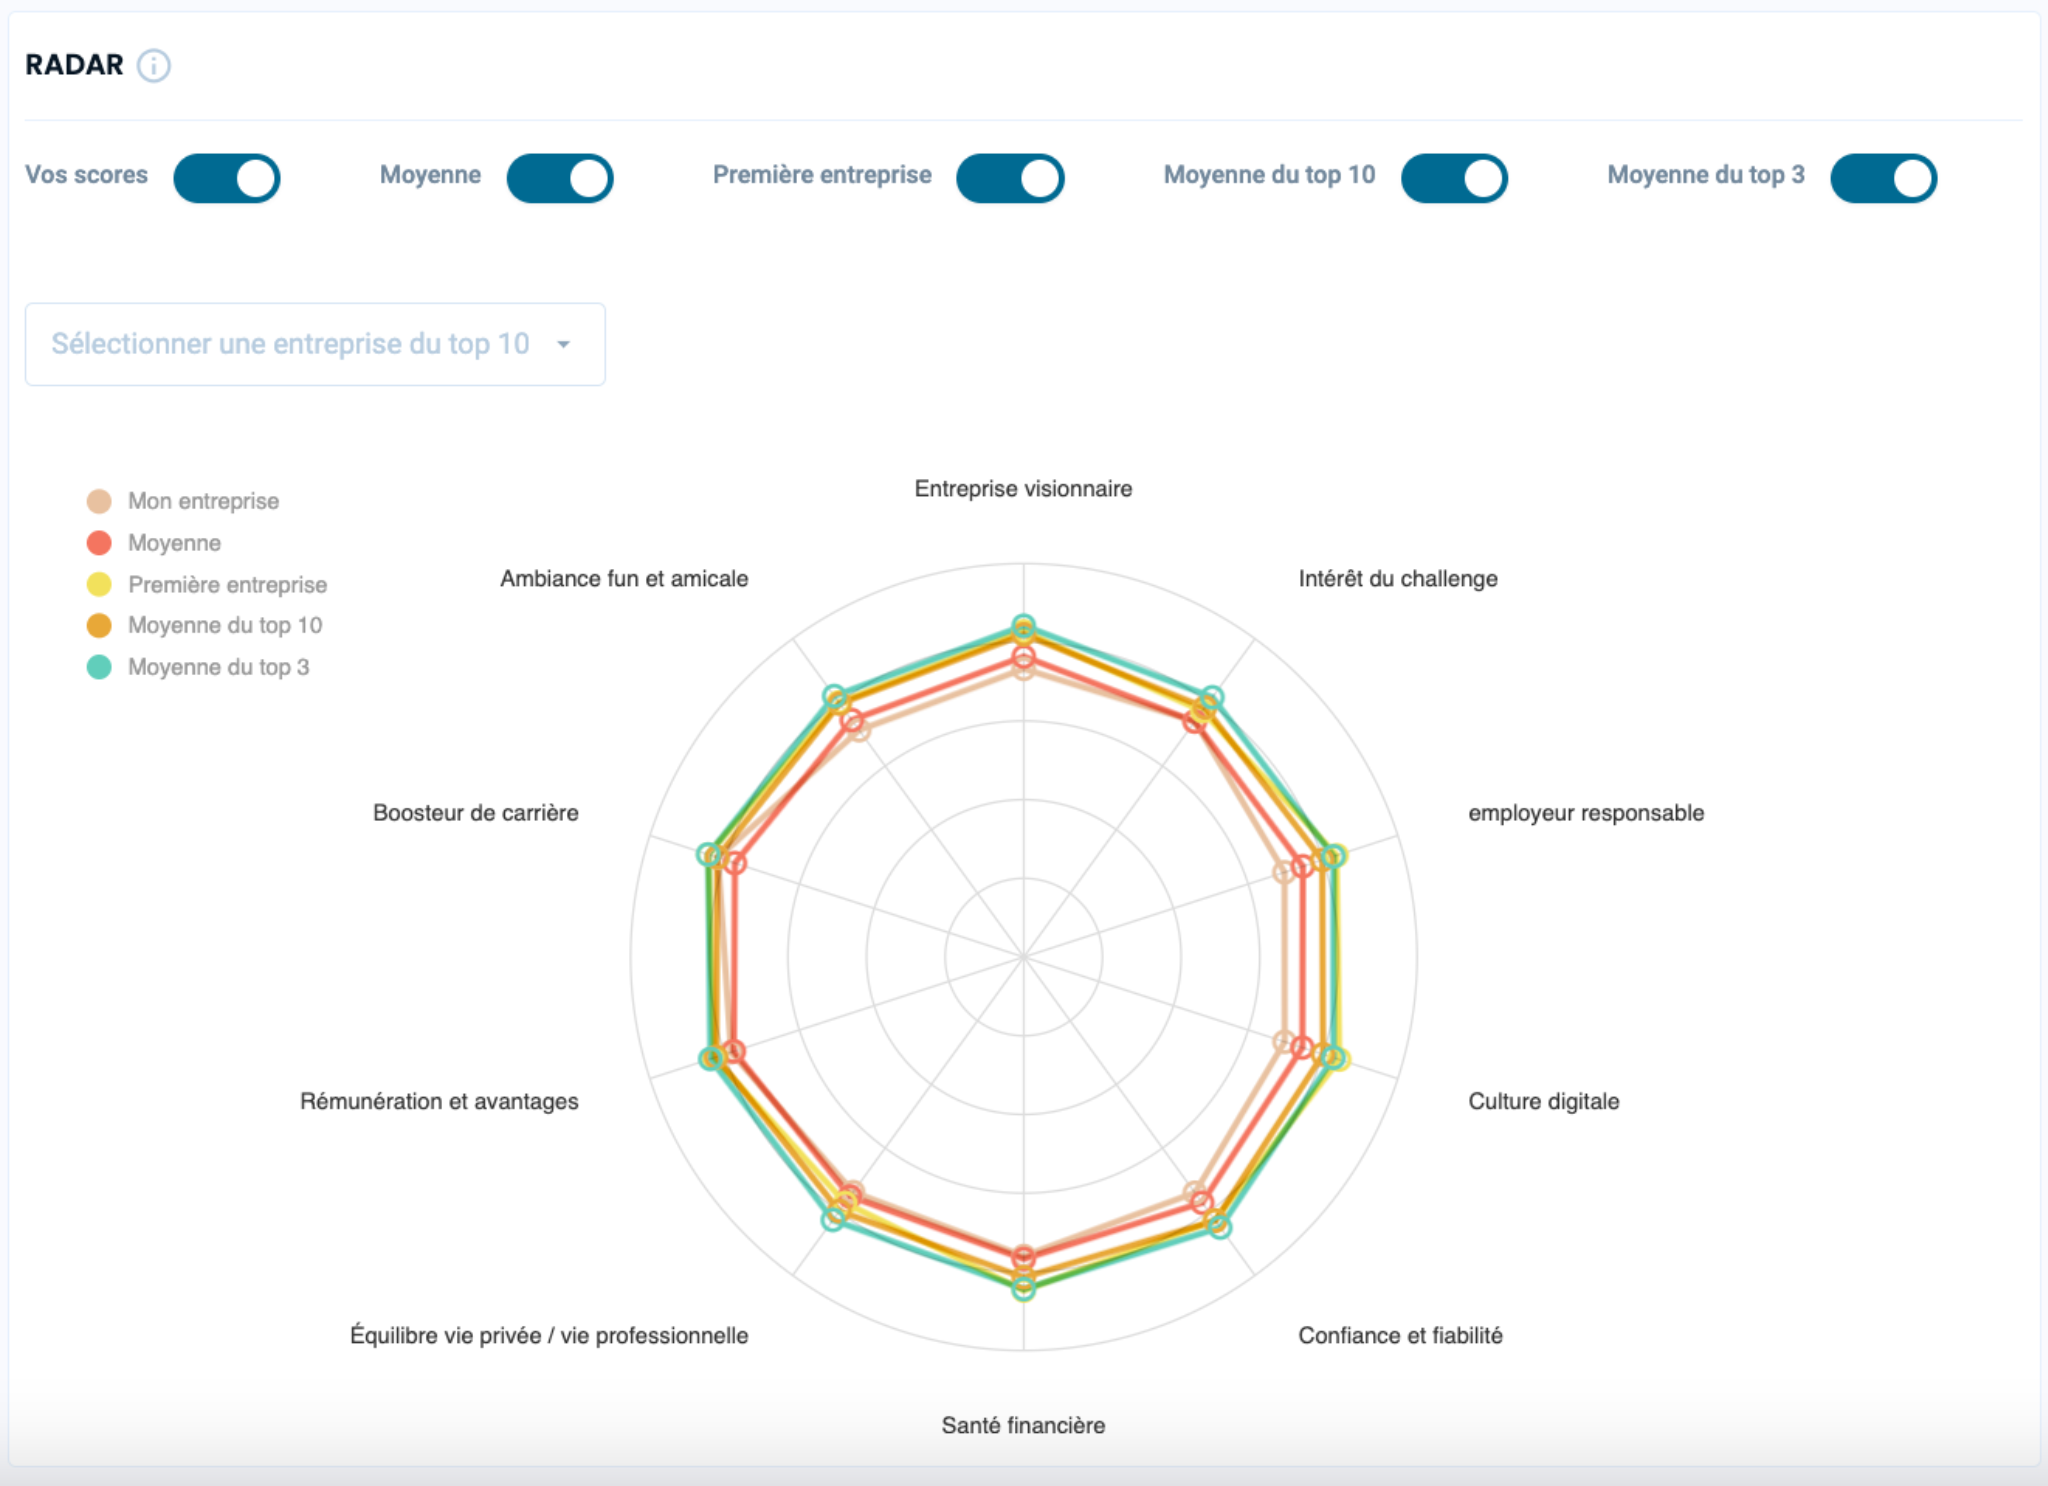Click the Entreprise visionnaire axis label
Image resolution: width=2048 pixels, height=1486 pixels.
coord(1023,489)
